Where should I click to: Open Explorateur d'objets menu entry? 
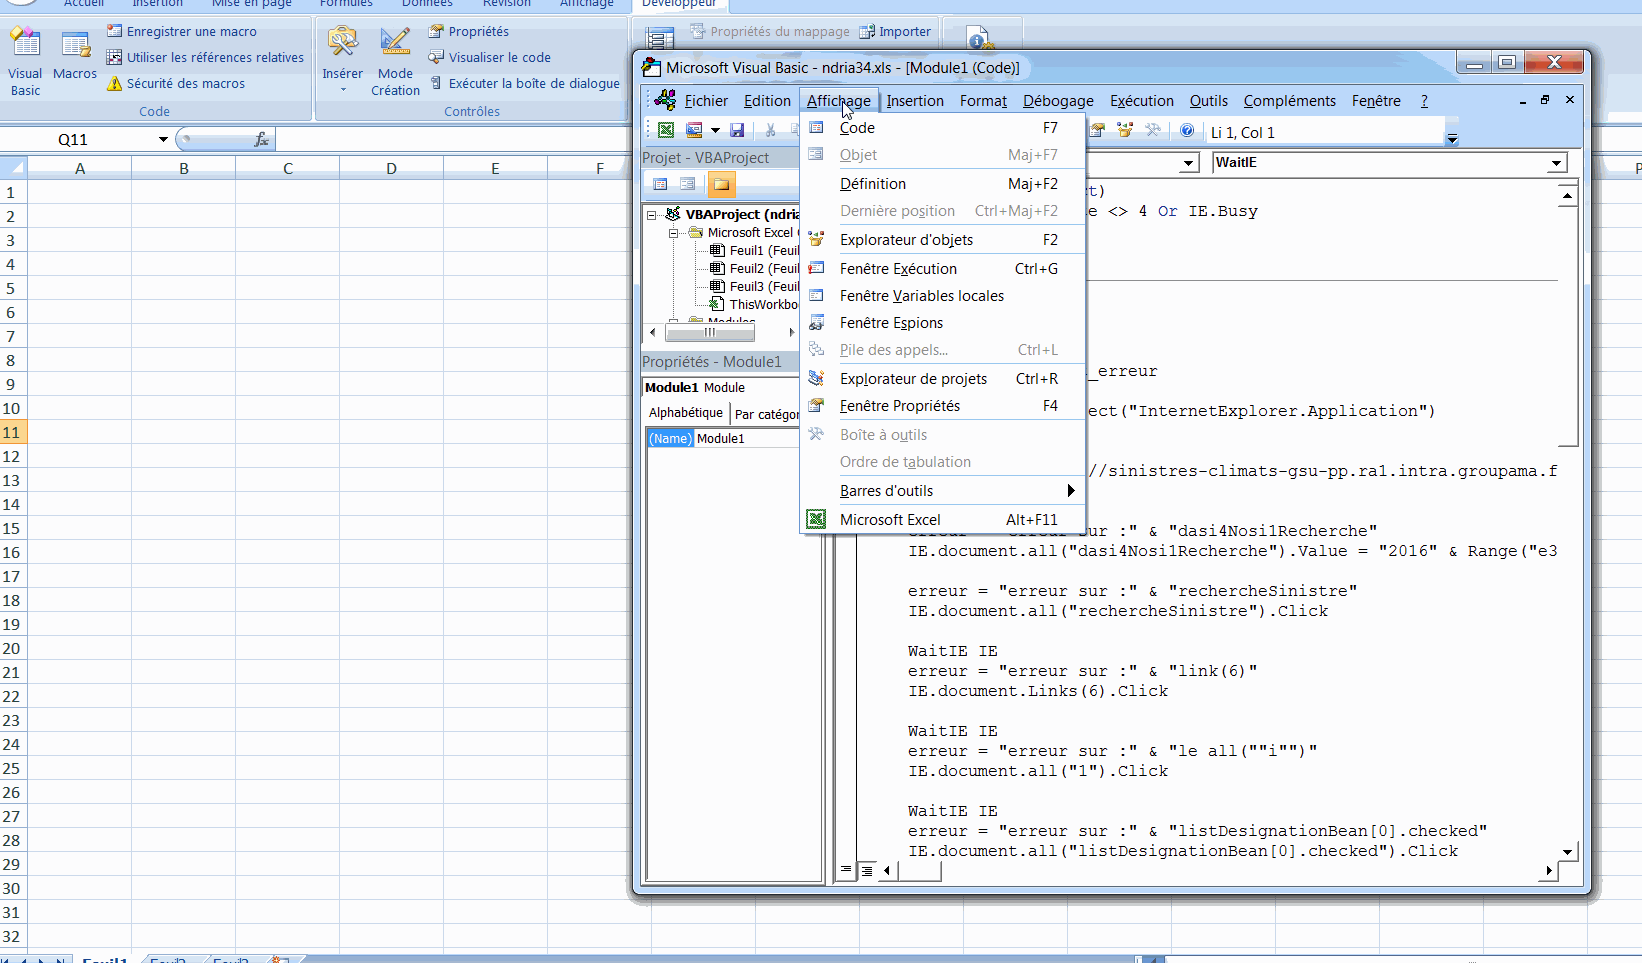click(x=943, y=240)
